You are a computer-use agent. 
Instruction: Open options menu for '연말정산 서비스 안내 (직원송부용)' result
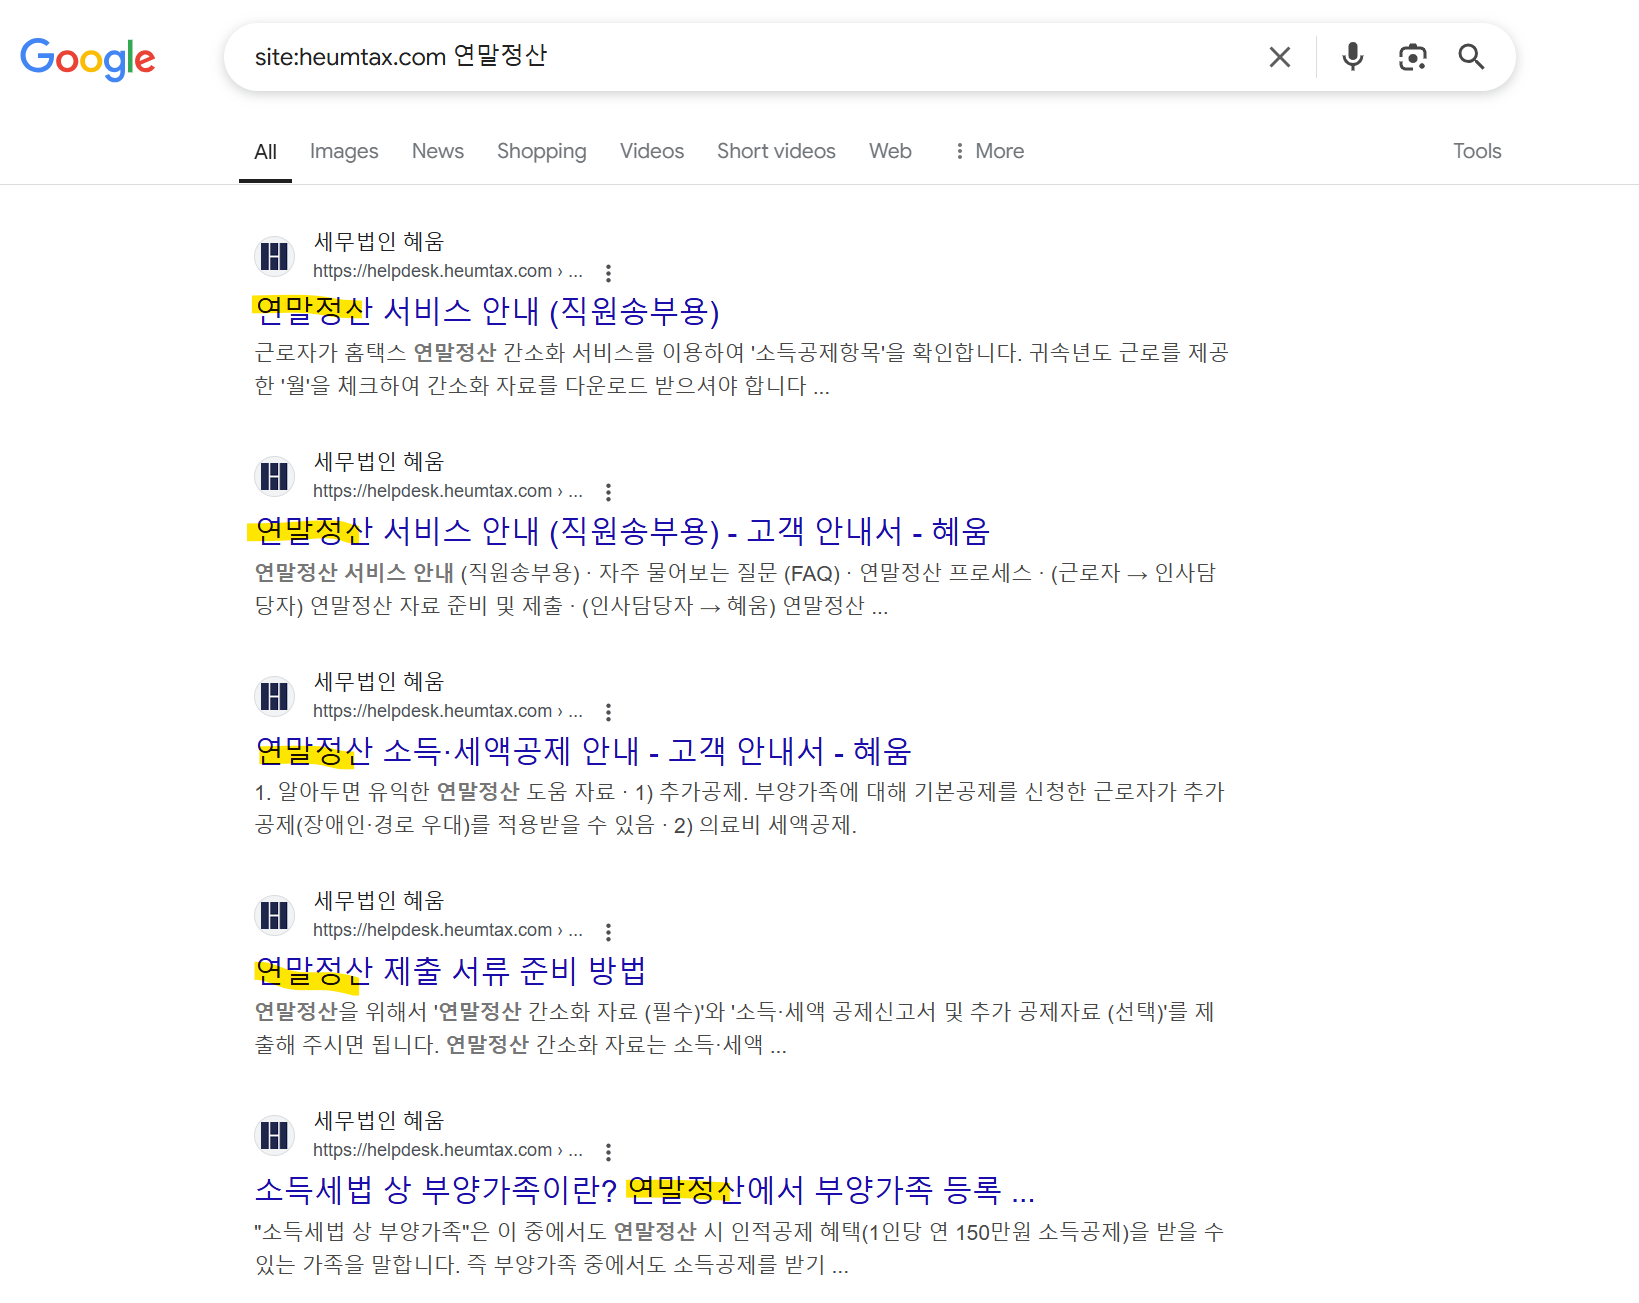click(608, 272)
